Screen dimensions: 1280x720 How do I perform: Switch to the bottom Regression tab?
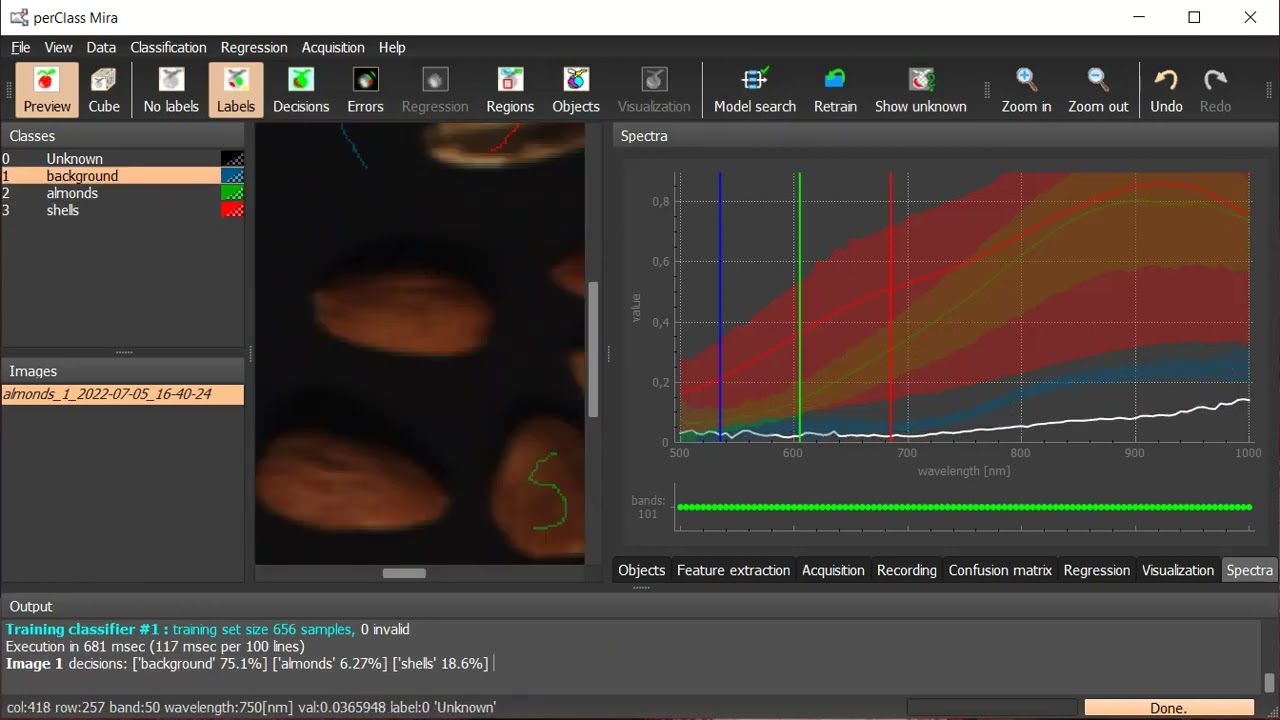point(1096,570)
